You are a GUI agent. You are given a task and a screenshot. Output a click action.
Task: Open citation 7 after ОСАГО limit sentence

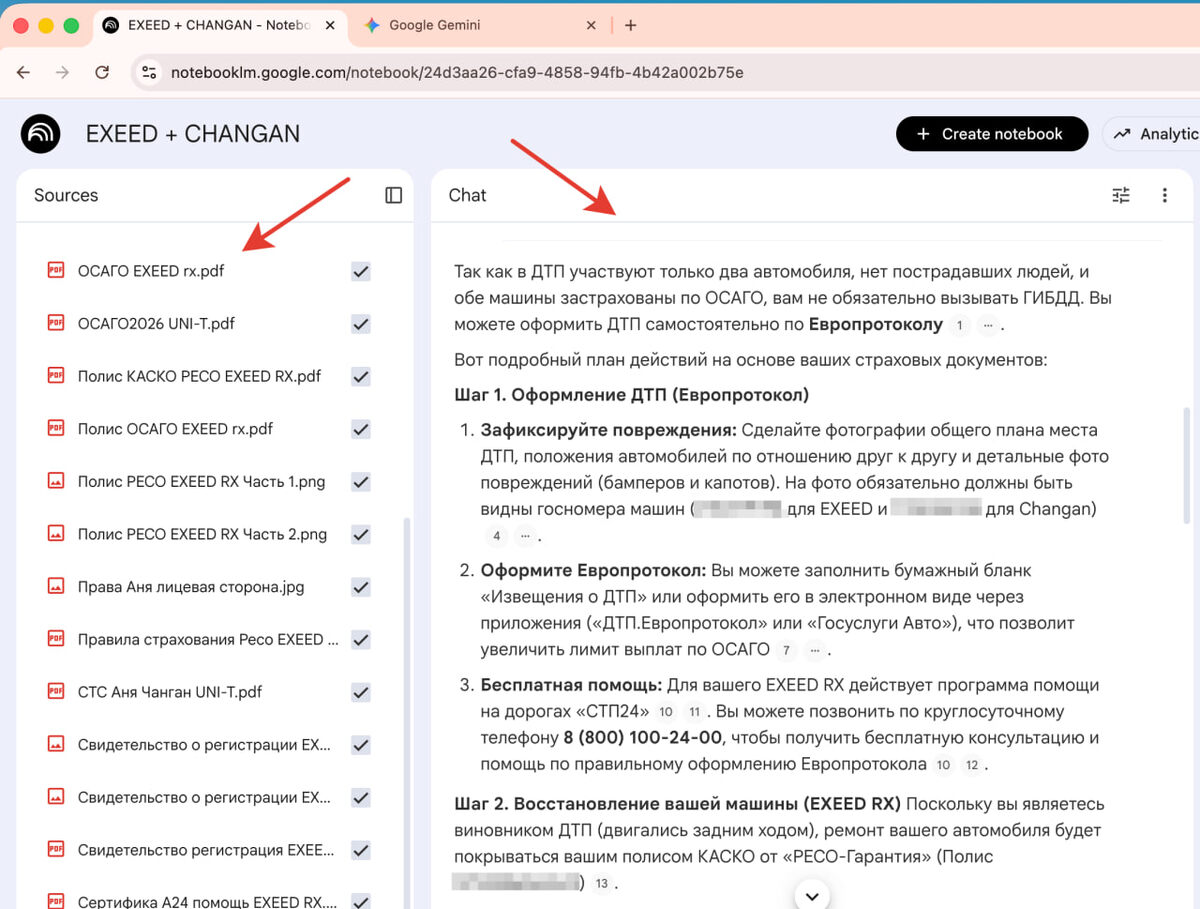point(787,651)
